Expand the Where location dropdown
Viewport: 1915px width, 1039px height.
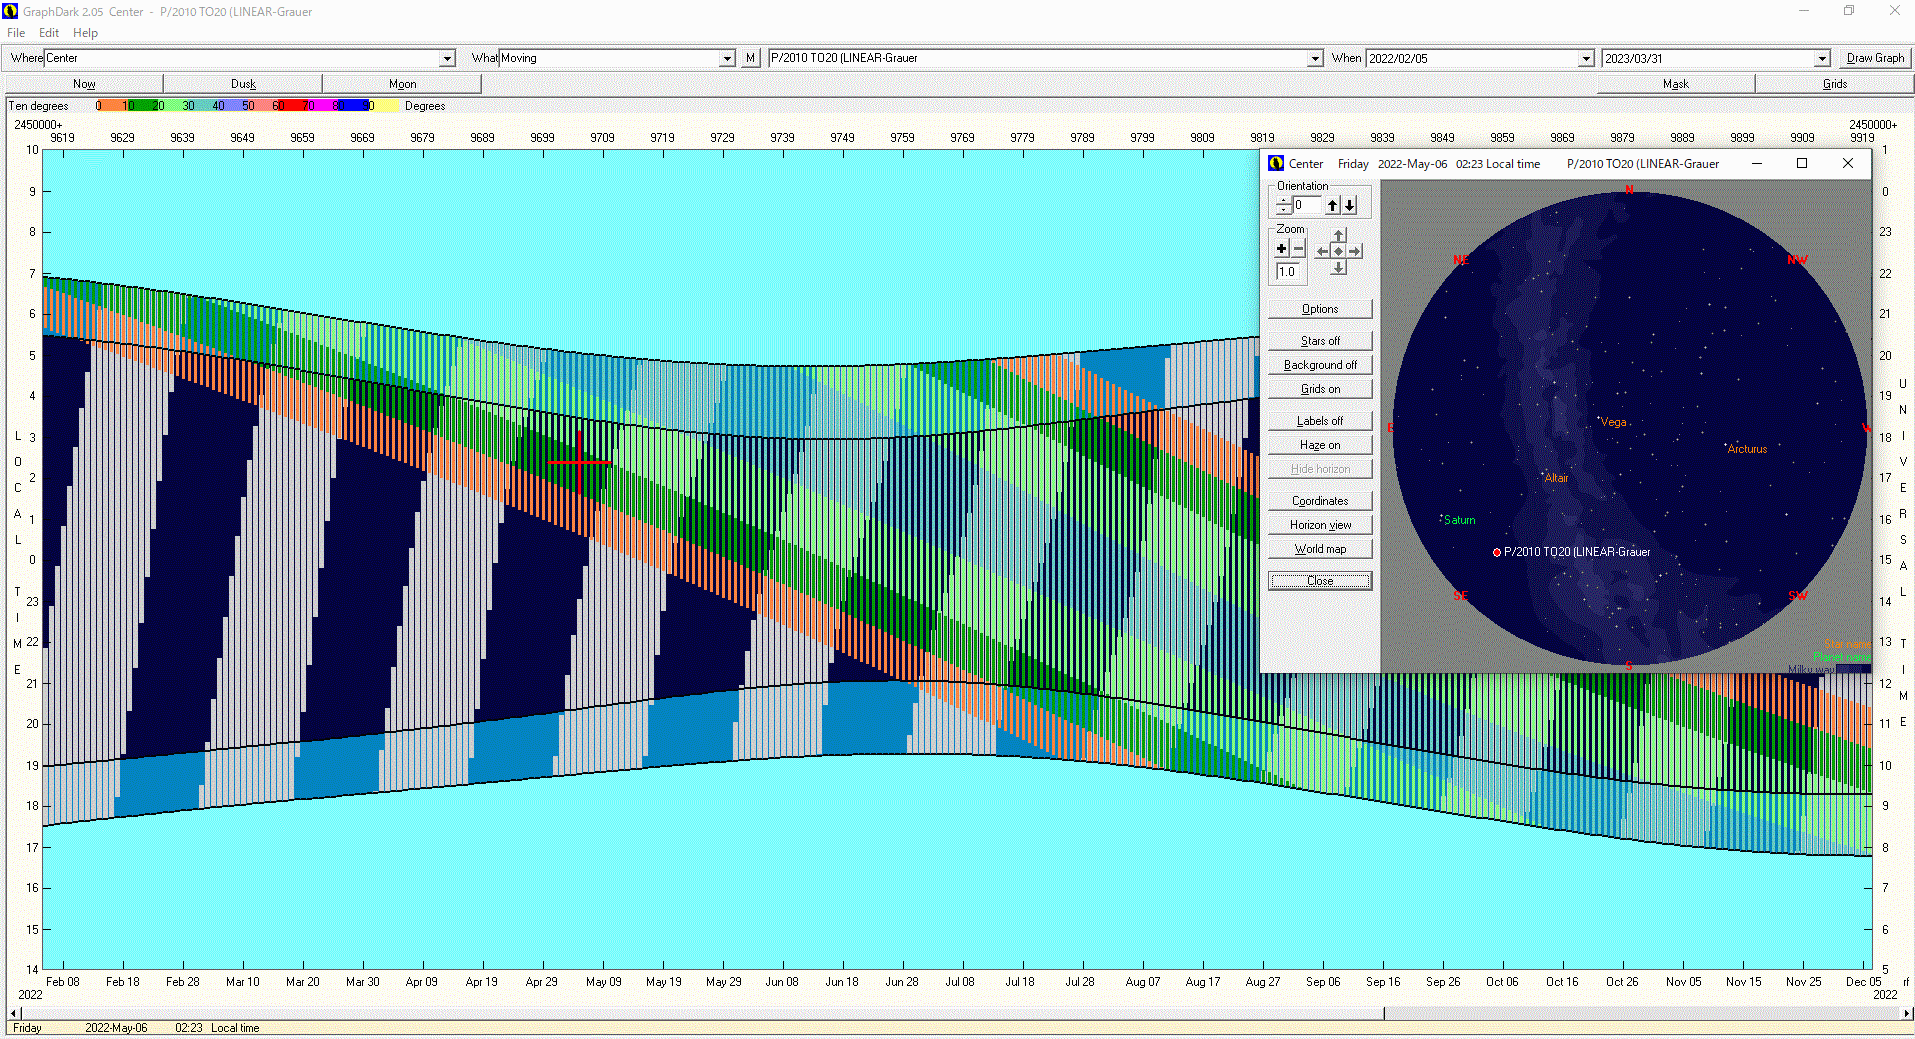pyautogui.click(x=447, y=58)
